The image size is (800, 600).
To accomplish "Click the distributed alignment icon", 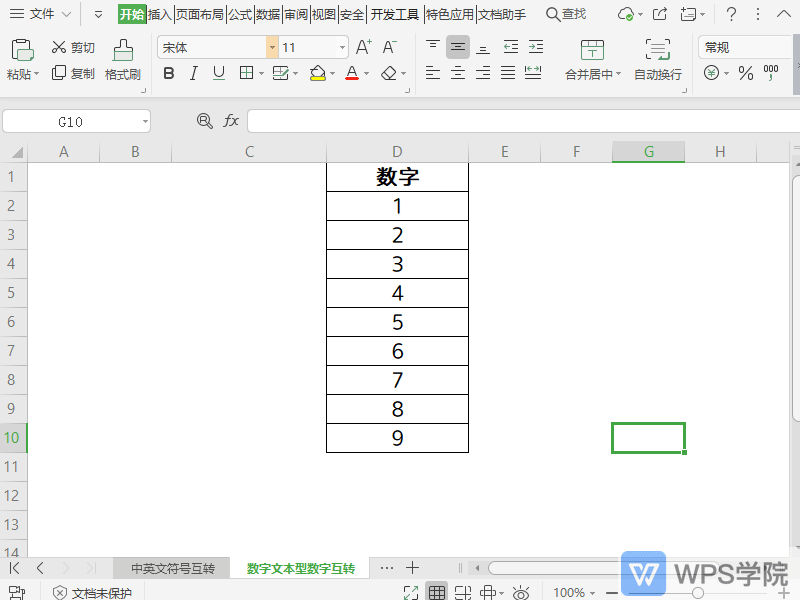I will [533, 73].
